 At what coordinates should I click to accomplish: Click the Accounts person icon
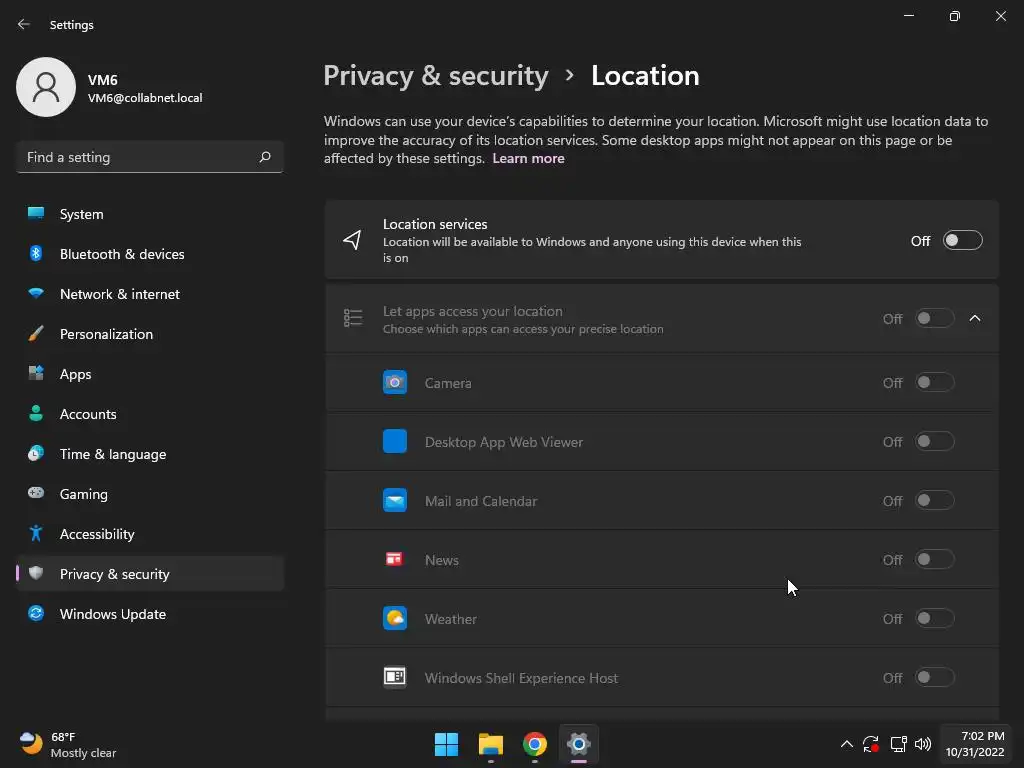(x=36, y=413)
